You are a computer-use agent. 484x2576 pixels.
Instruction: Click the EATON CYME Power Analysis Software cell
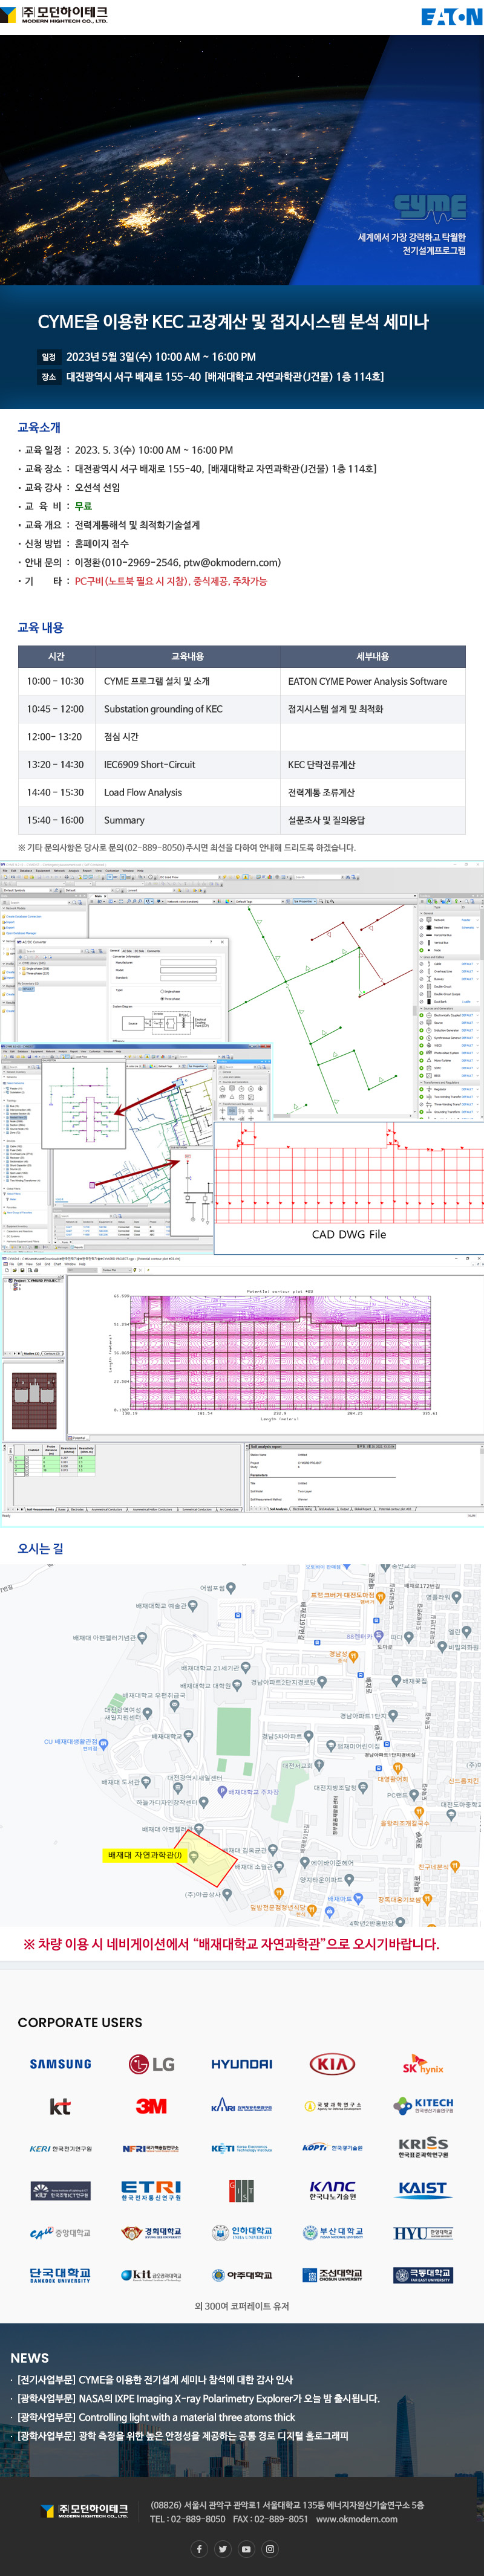[x=373, y=681]
